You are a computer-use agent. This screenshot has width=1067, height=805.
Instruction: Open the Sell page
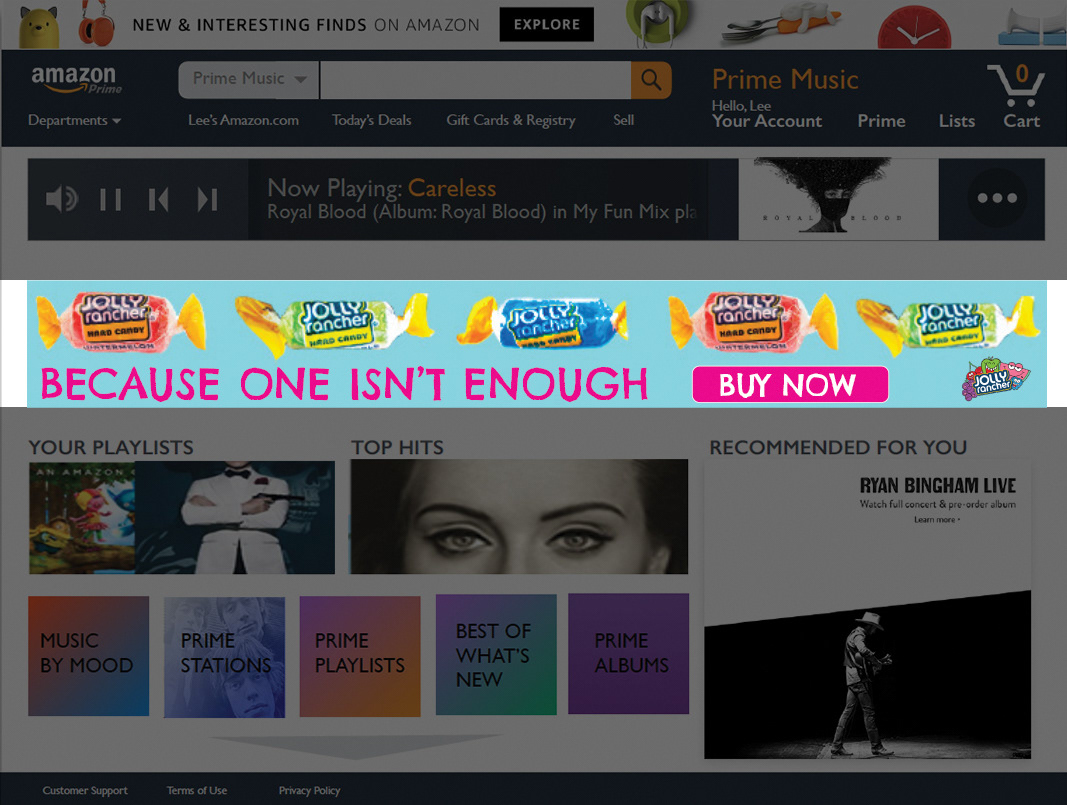(623, 120)
